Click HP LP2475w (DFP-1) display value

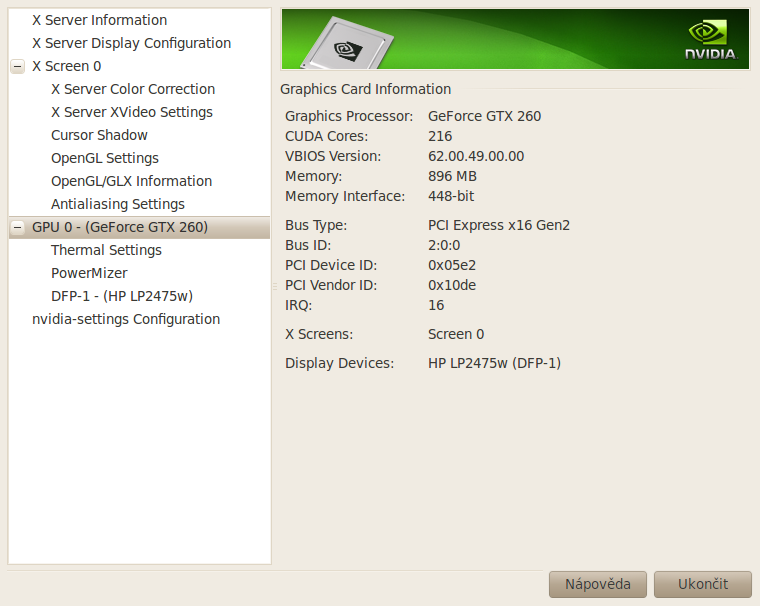coord(494,363)
